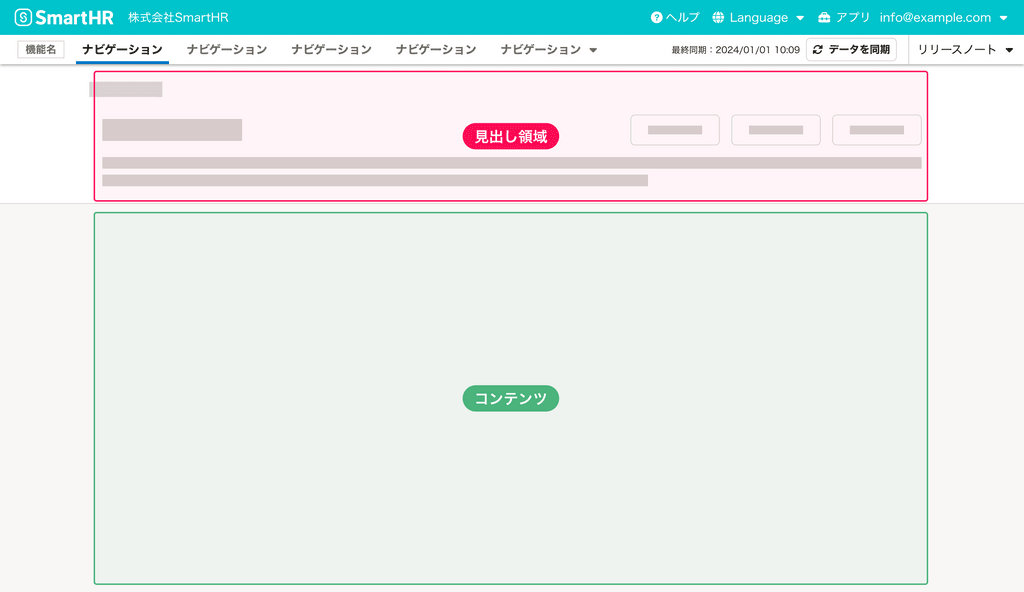Click the 見出し領域 pink badge

tap(510, 135)
